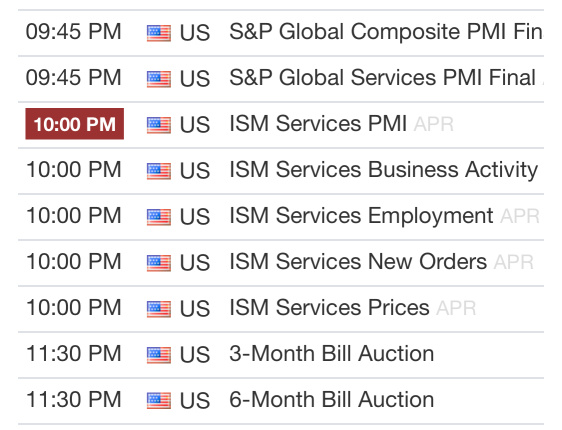Open ISM Services PMI APR event
Viewport: 562px width, 430px height.
[x=342, y=124]
